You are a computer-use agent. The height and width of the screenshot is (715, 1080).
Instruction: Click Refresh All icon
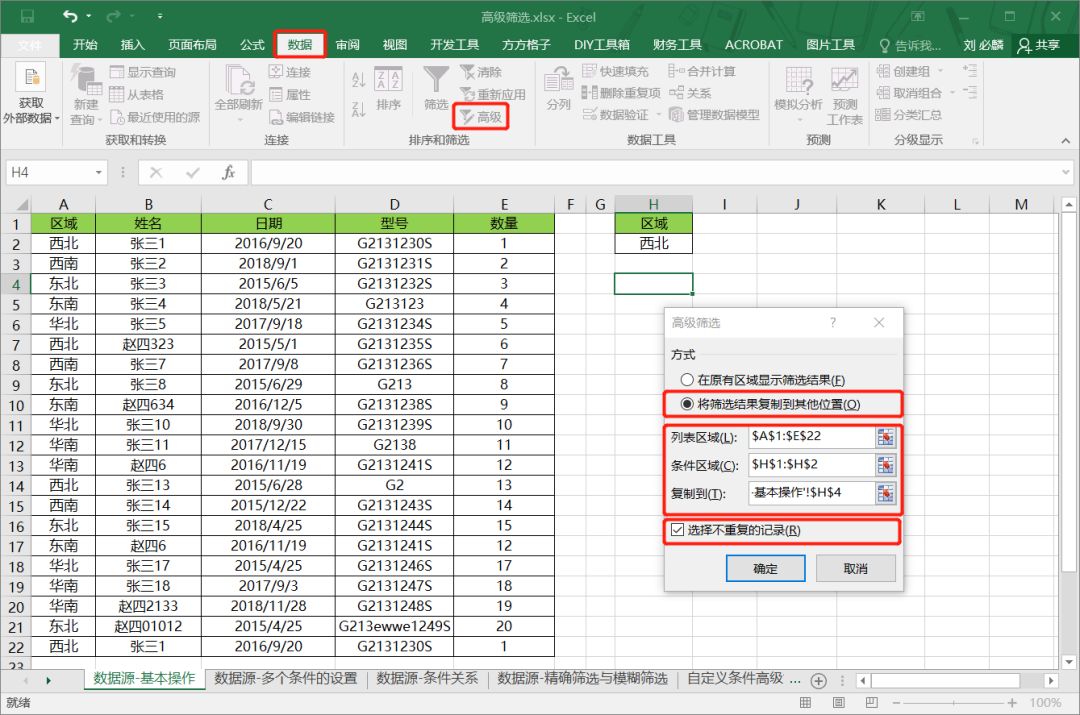click(x=239, y=80)
